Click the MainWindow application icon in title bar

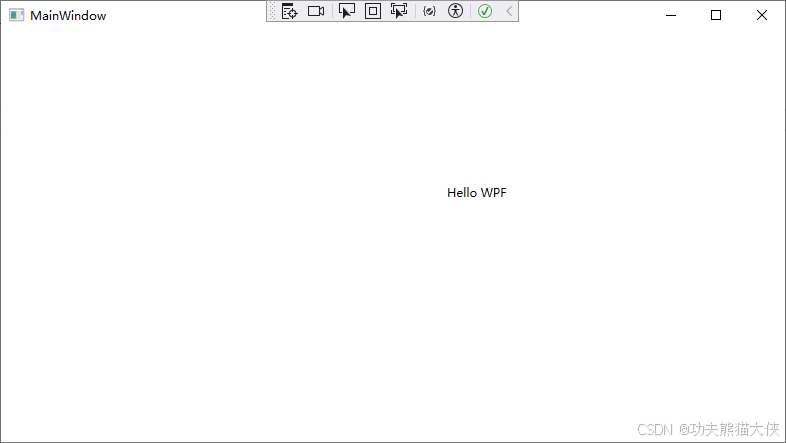pos(17,15)
